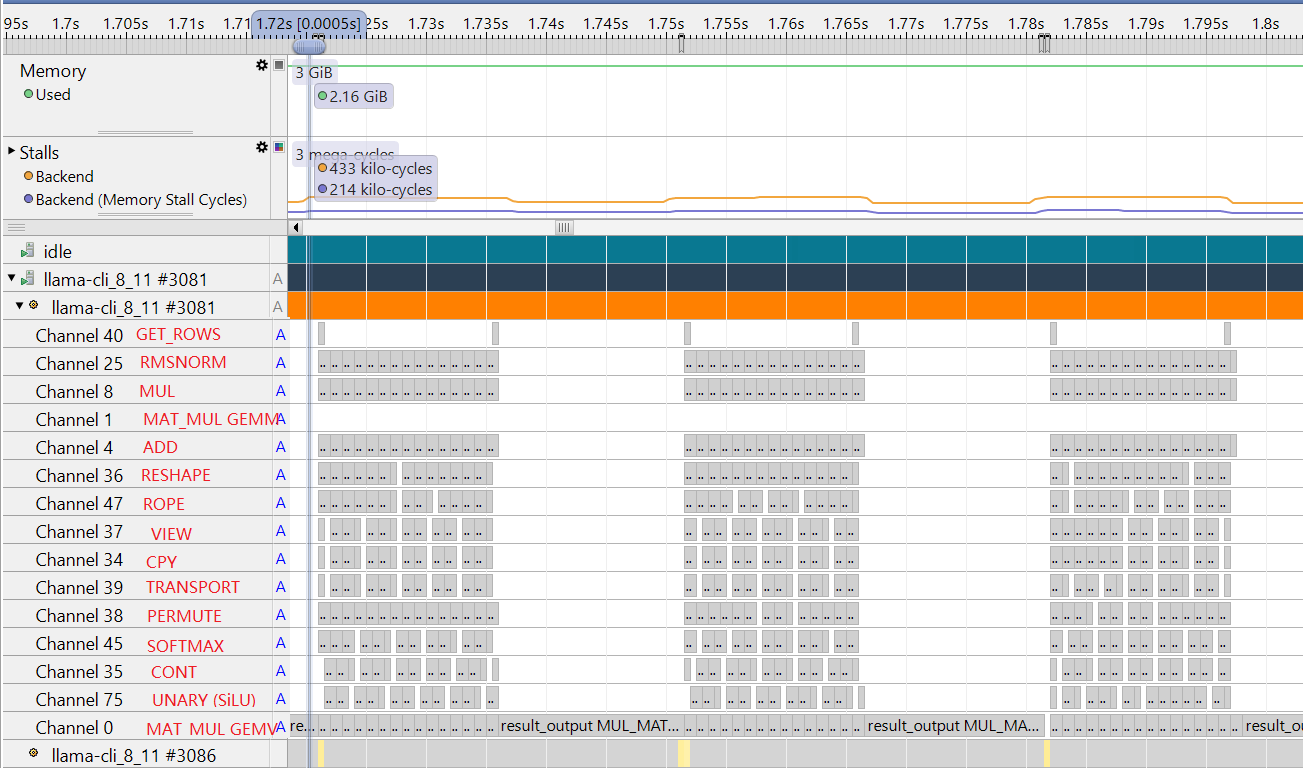
Task: Open Stalls chart settings gear
Action: pos(262,147)
